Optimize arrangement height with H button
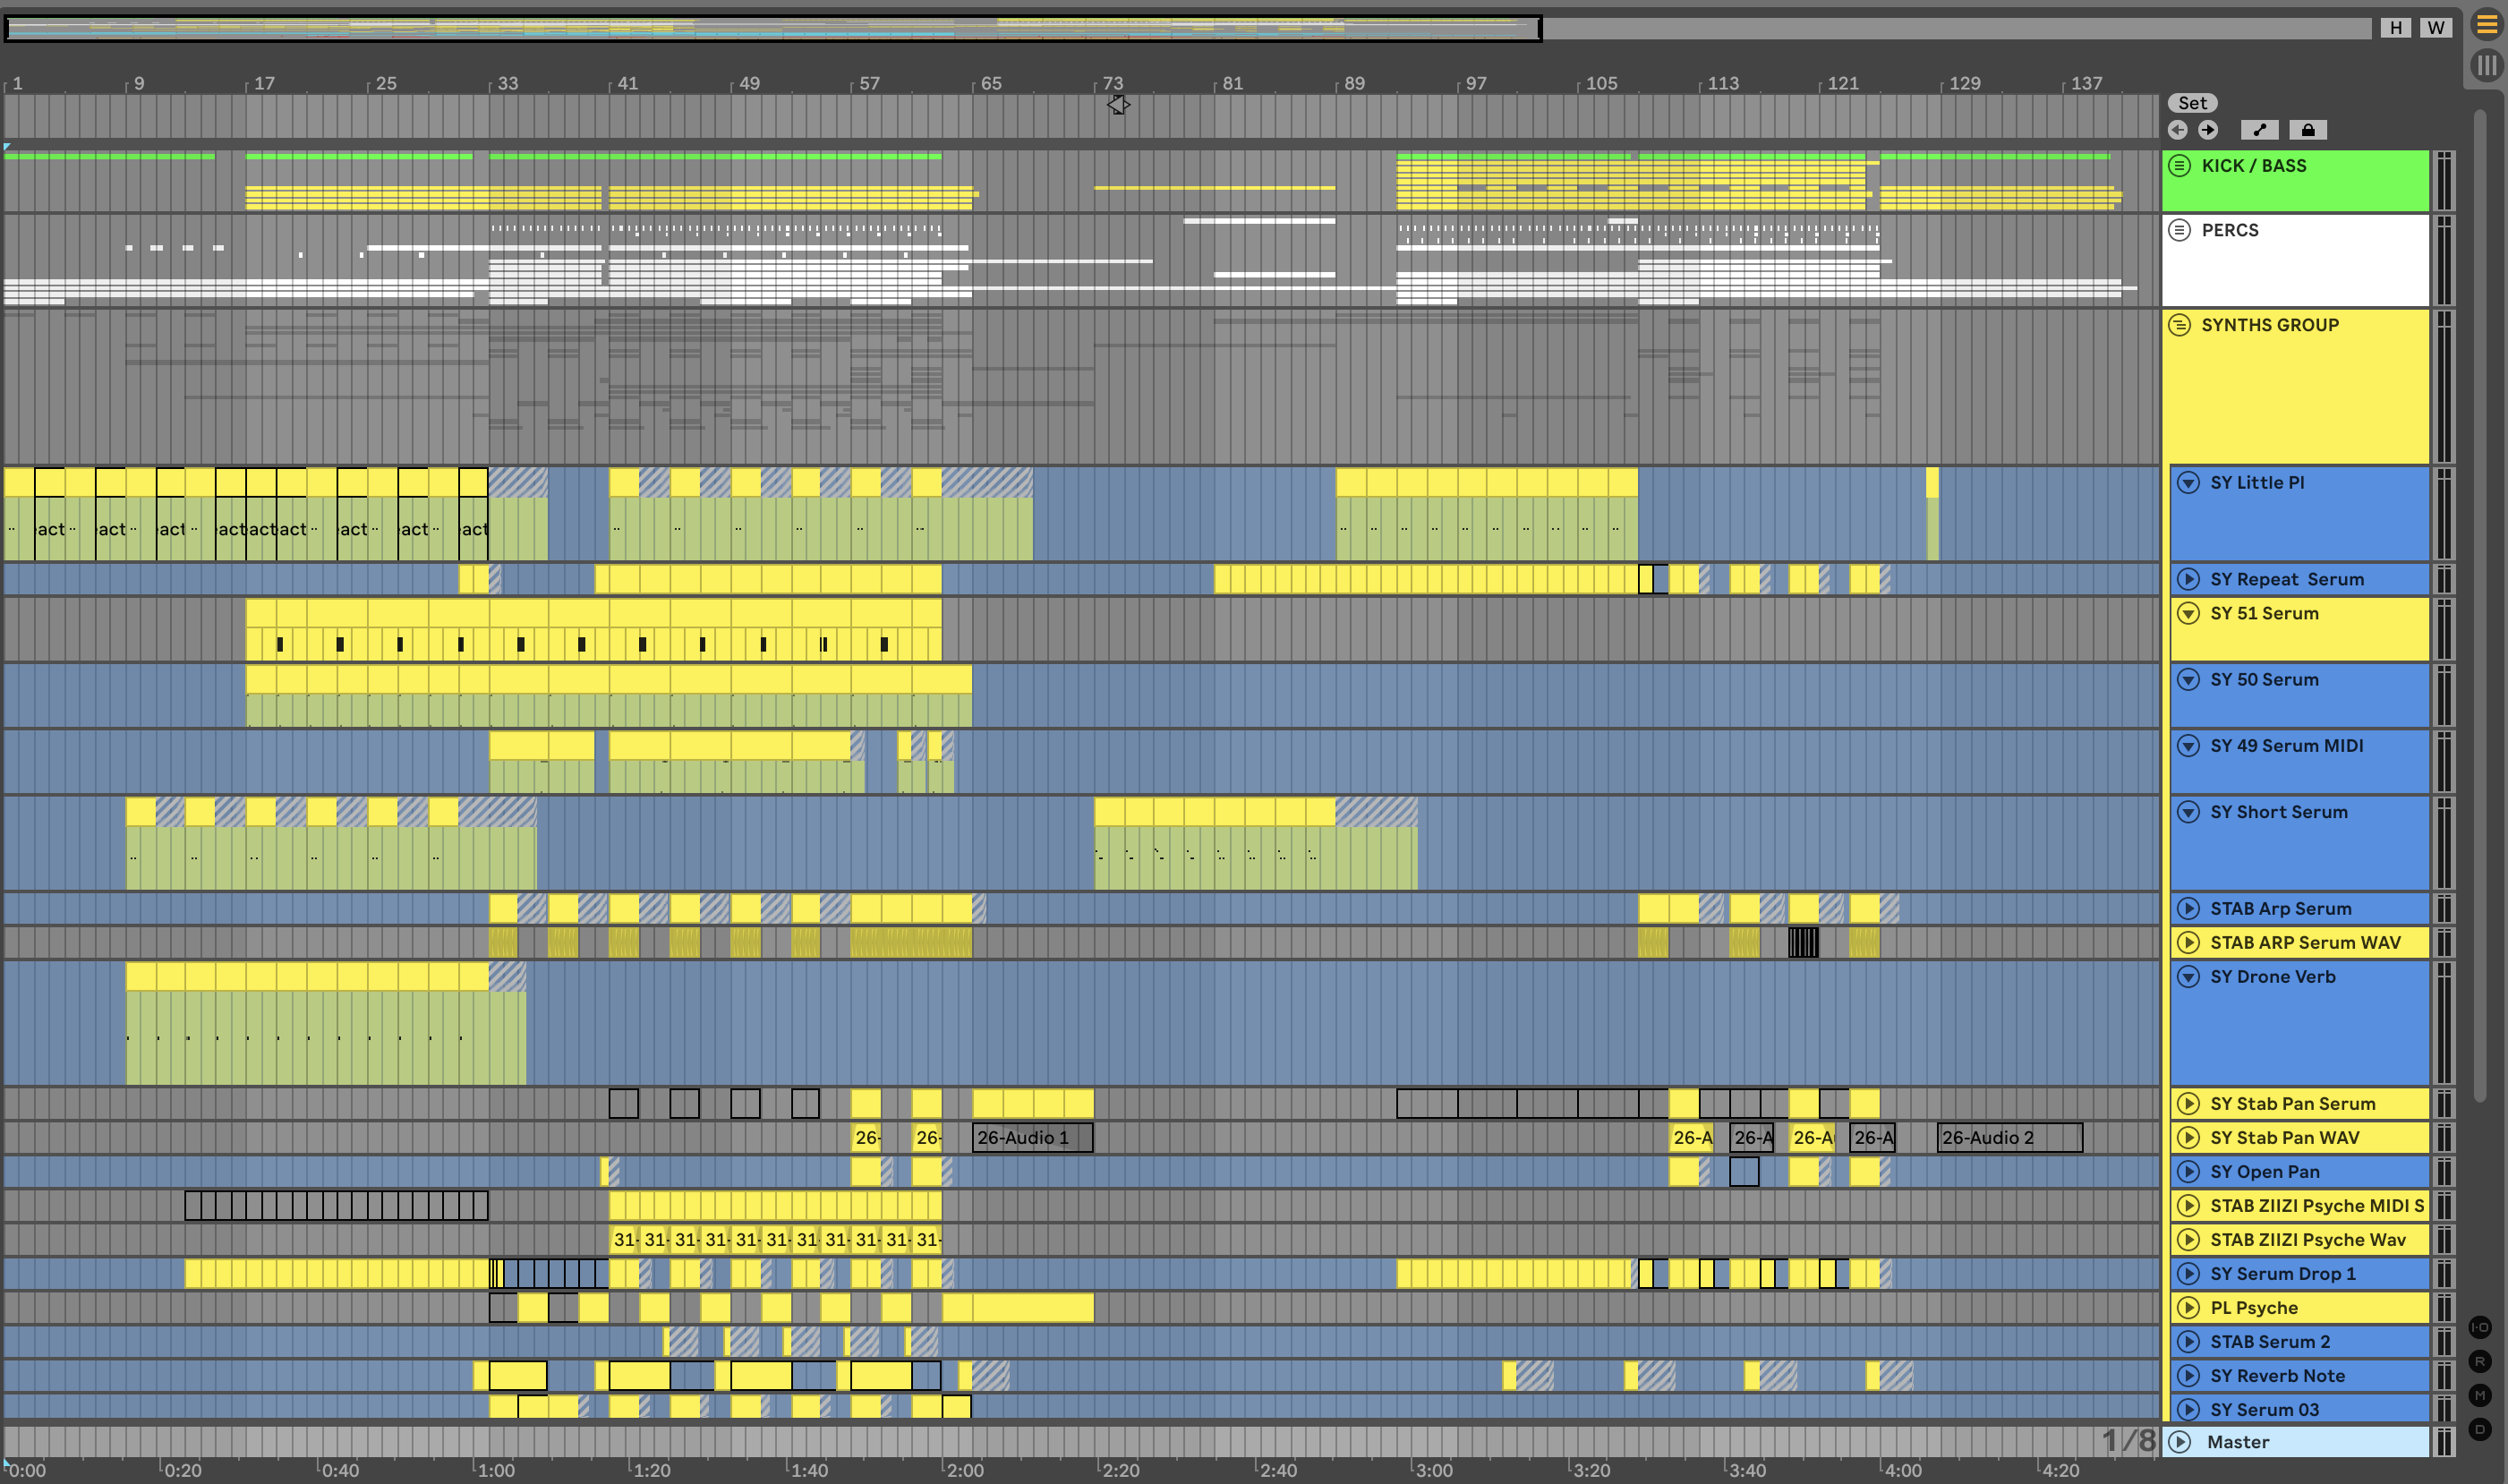The image size is (2508, 1484). 2396,28
